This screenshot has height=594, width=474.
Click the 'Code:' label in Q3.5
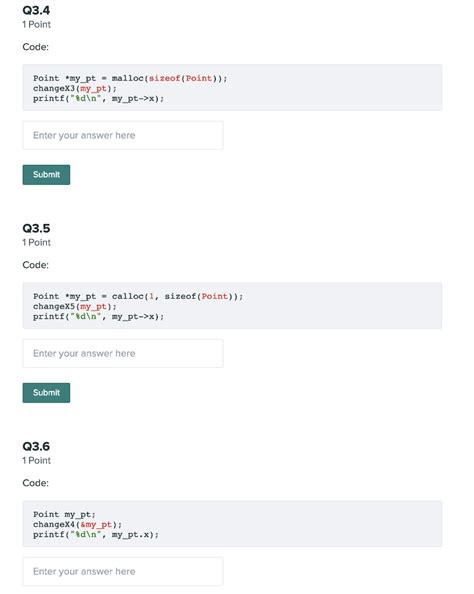(x=36, y=265)
